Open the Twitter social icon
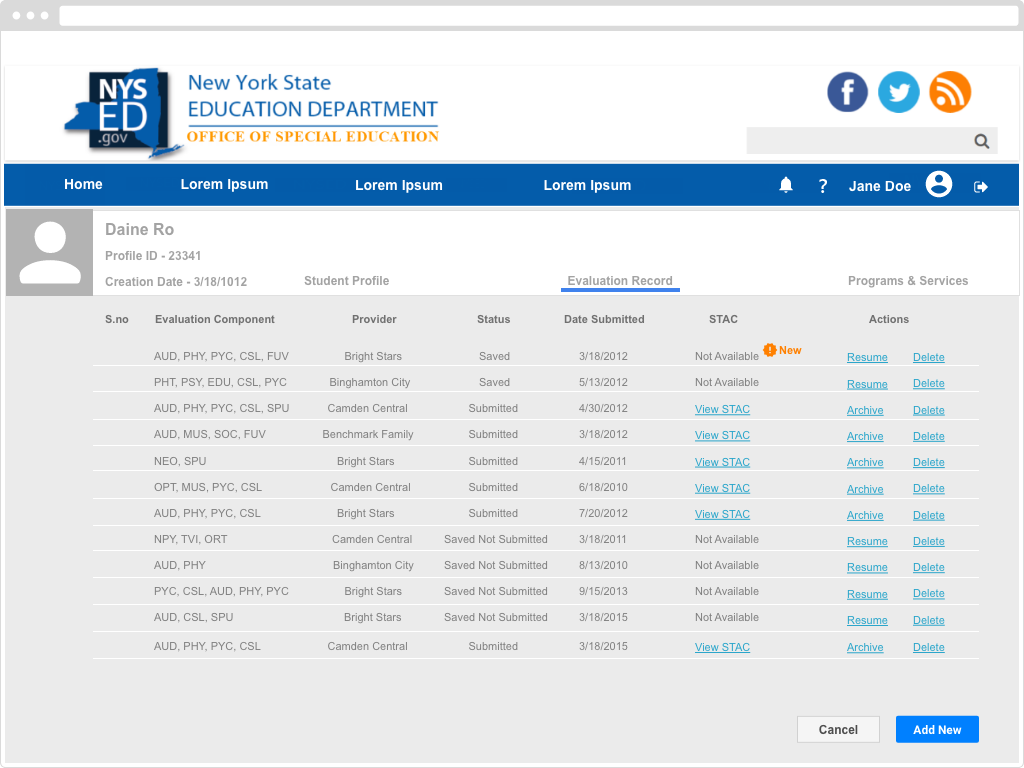 click(899, 92)
